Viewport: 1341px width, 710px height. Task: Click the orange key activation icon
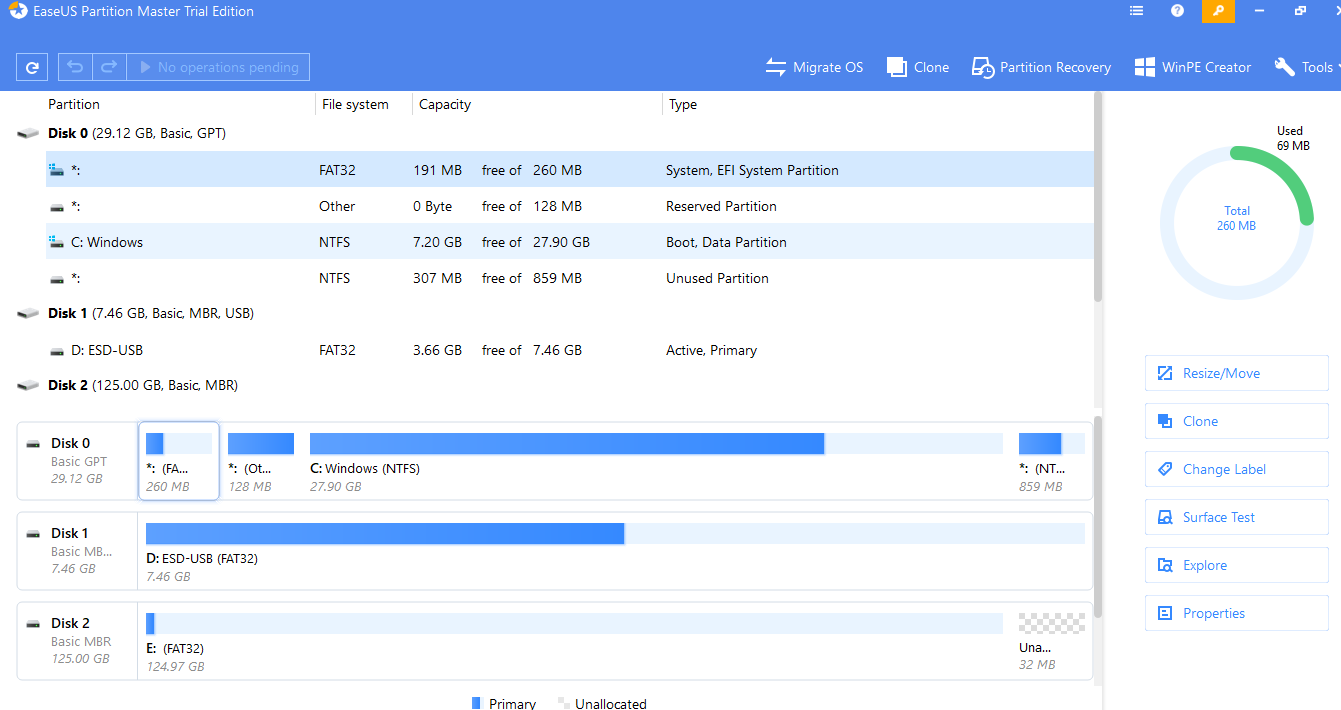pyautogui.click(x=1218, y=11)
